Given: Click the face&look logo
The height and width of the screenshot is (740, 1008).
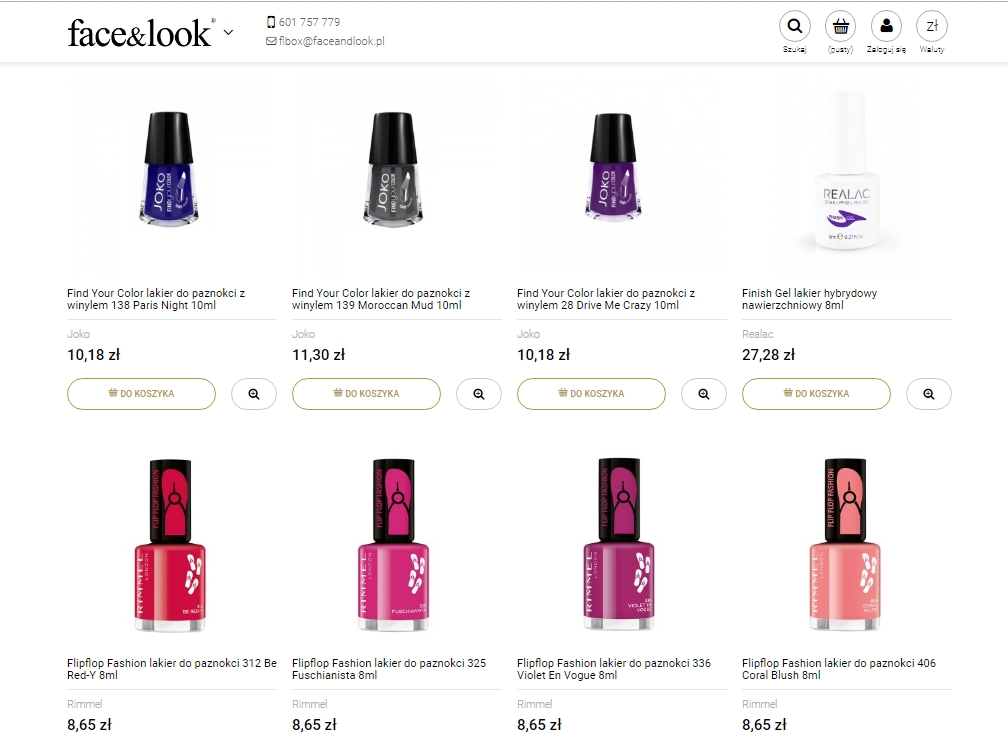Looking at the screenshot, I should pos(140,32).
